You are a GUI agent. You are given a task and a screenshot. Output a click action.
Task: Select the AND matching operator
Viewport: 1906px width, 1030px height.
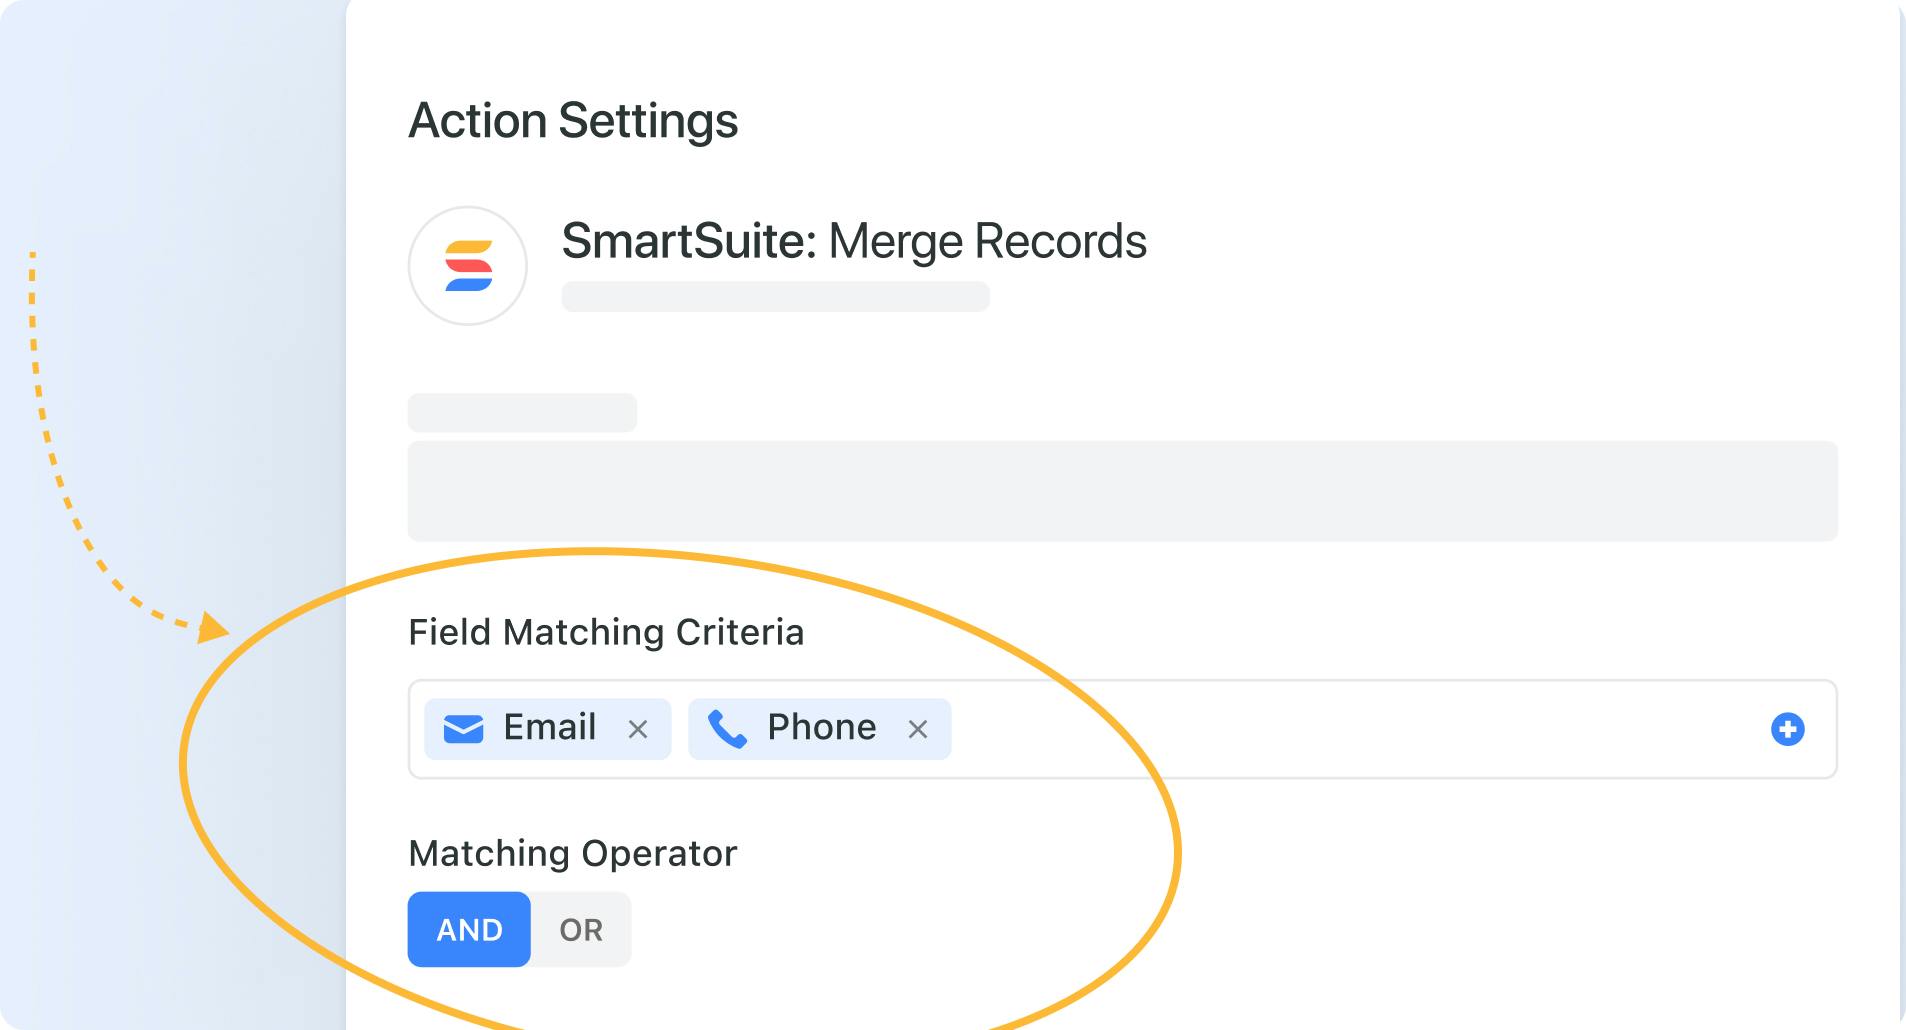pyautogui.click(x=469, y=929)
